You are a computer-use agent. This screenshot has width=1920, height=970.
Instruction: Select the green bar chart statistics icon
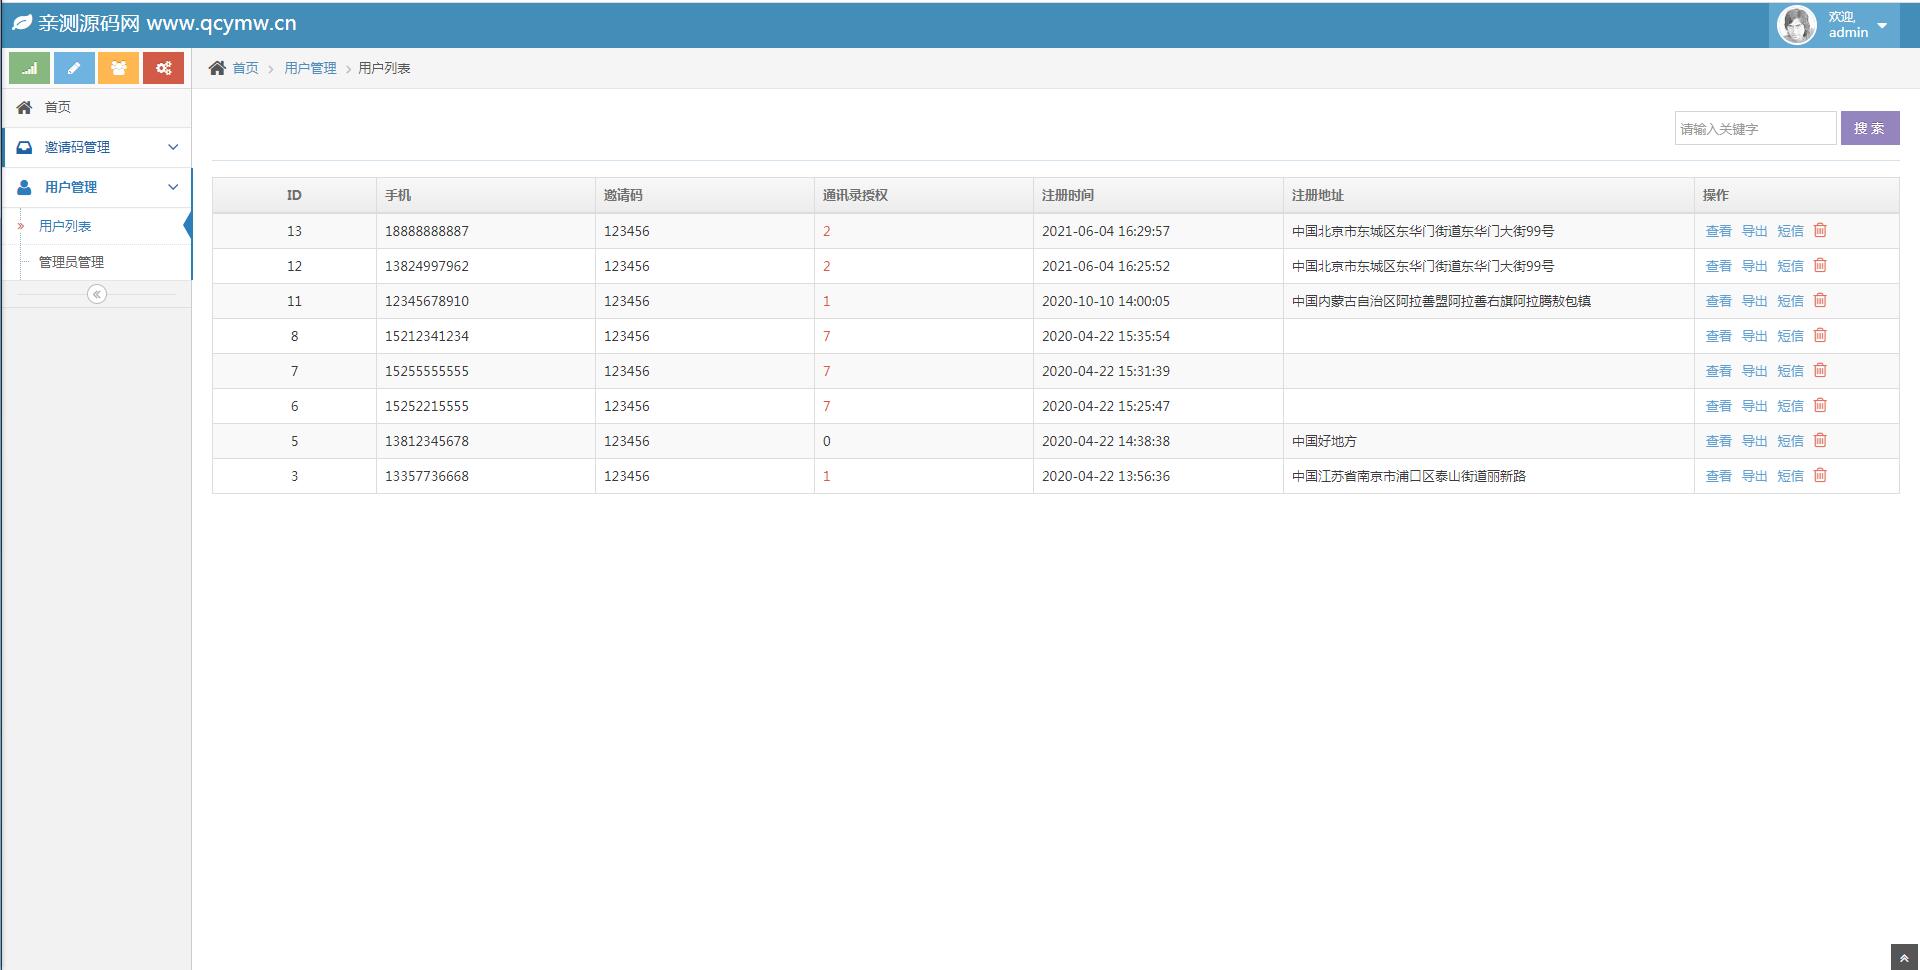pos(28,68)
